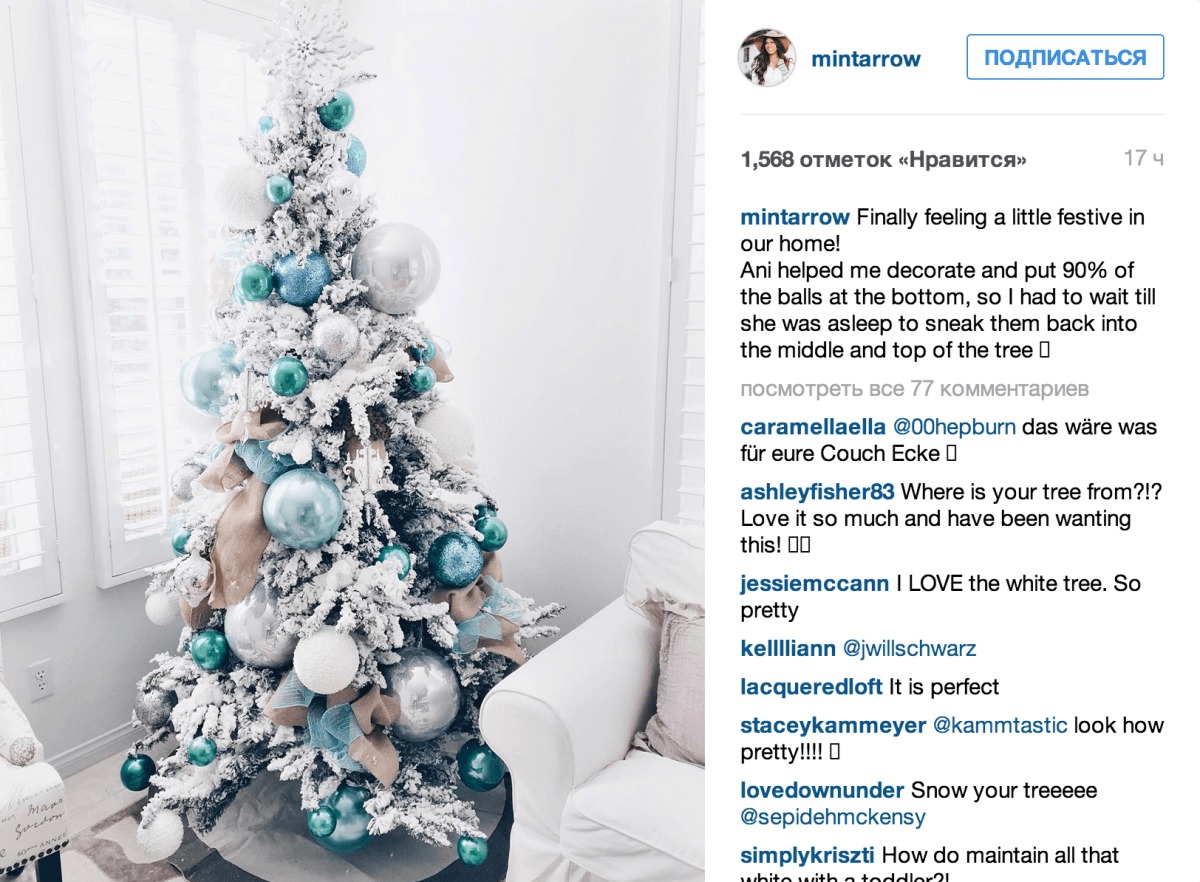Expand all 77 comments
This screenshot has width=1200, height=882.
[915, 389]
